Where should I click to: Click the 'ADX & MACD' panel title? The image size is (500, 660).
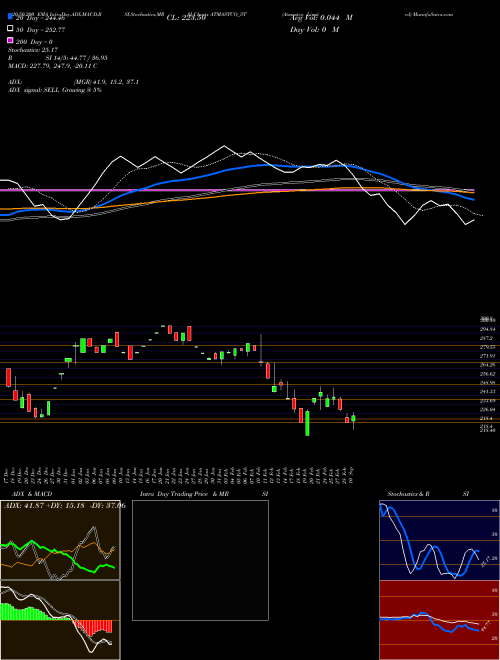tap(30, 494)
